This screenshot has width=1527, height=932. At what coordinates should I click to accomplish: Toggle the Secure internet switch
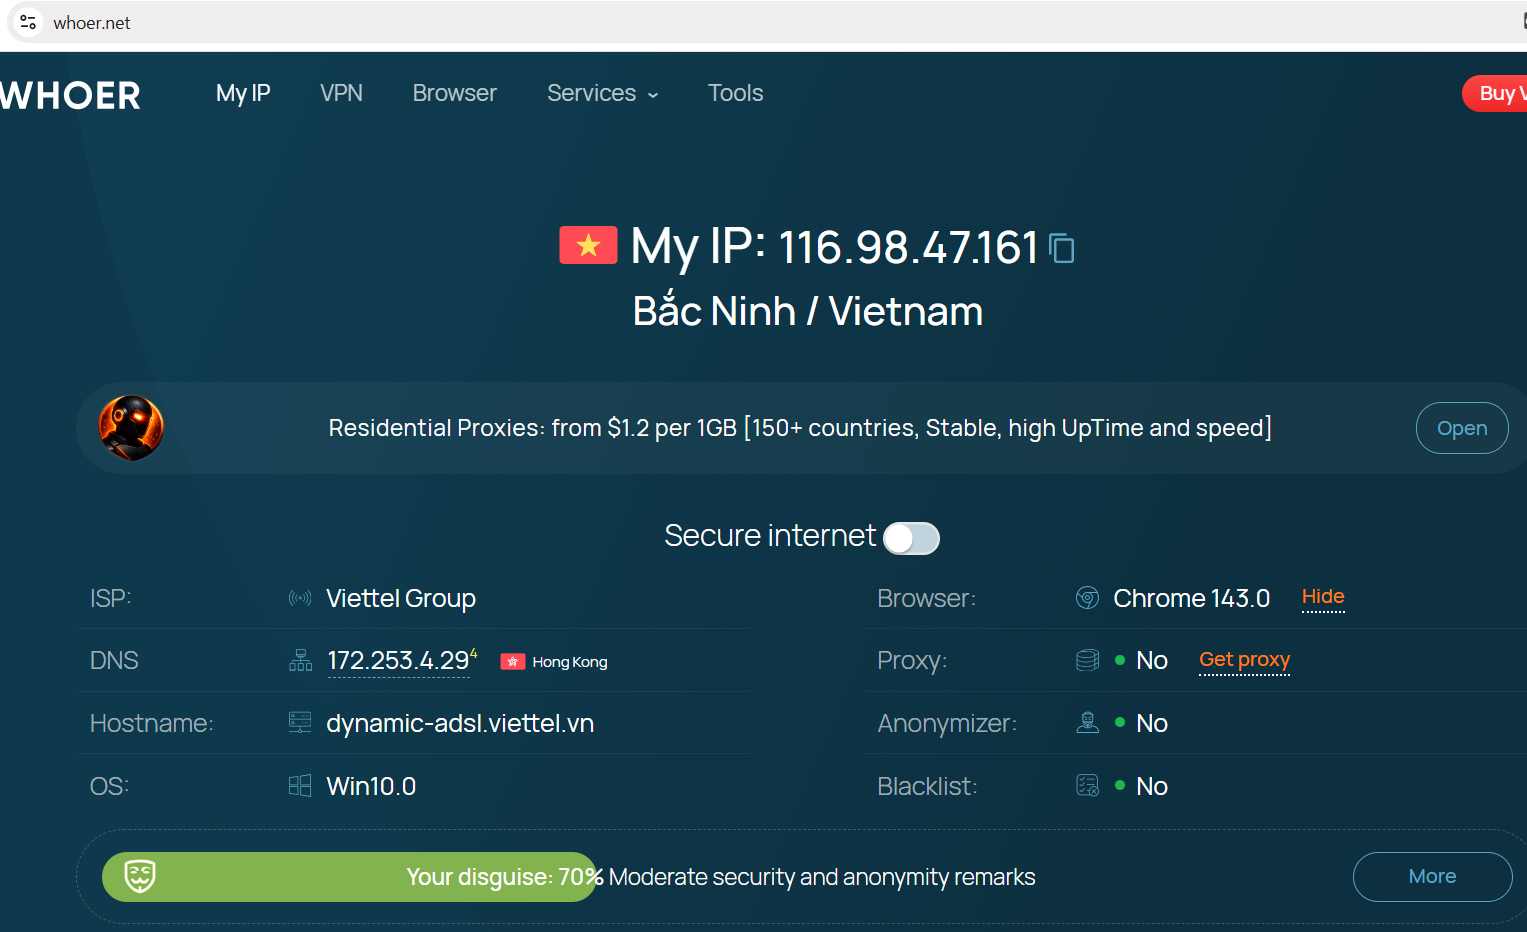(912, 538)
